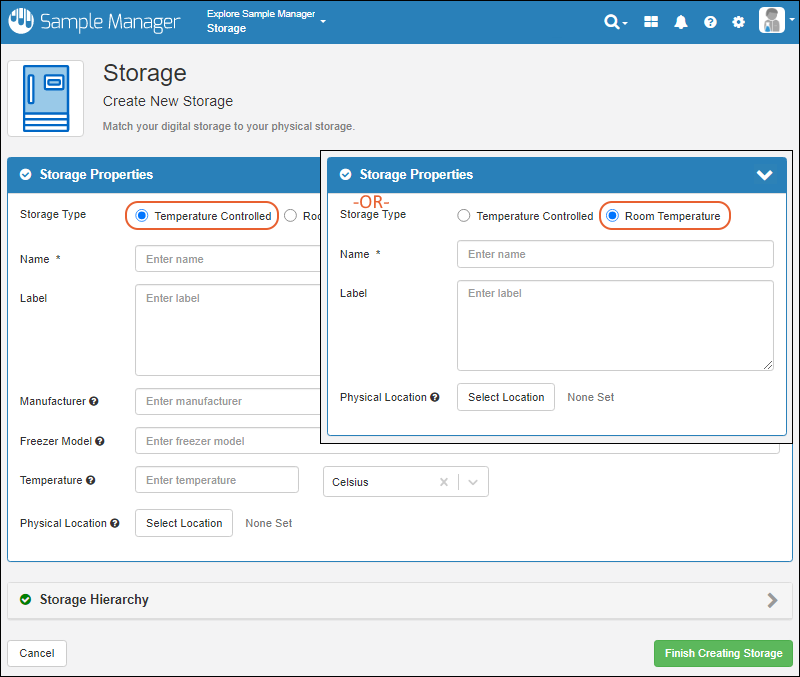
Task: Click the dashboard grid icon
Action: tap(651, 22)
